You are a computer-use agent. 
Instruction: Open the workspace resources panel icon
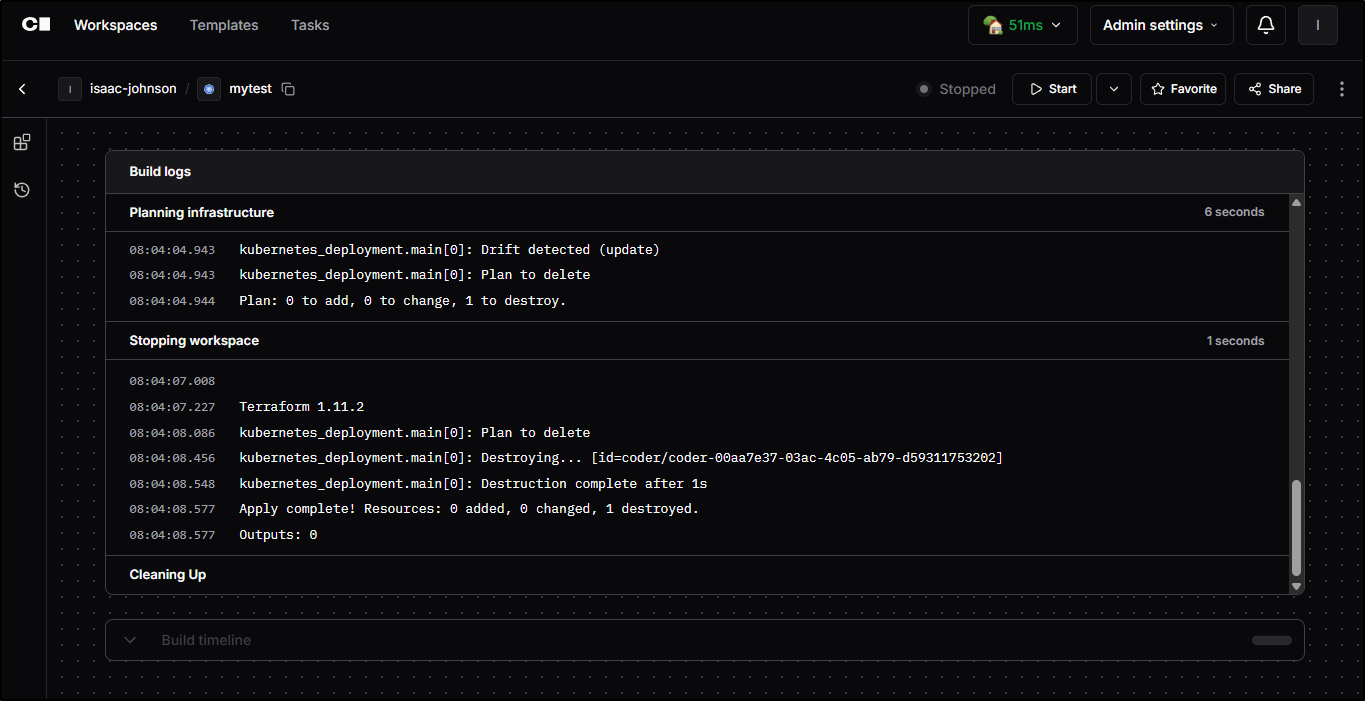click(21, 141)
